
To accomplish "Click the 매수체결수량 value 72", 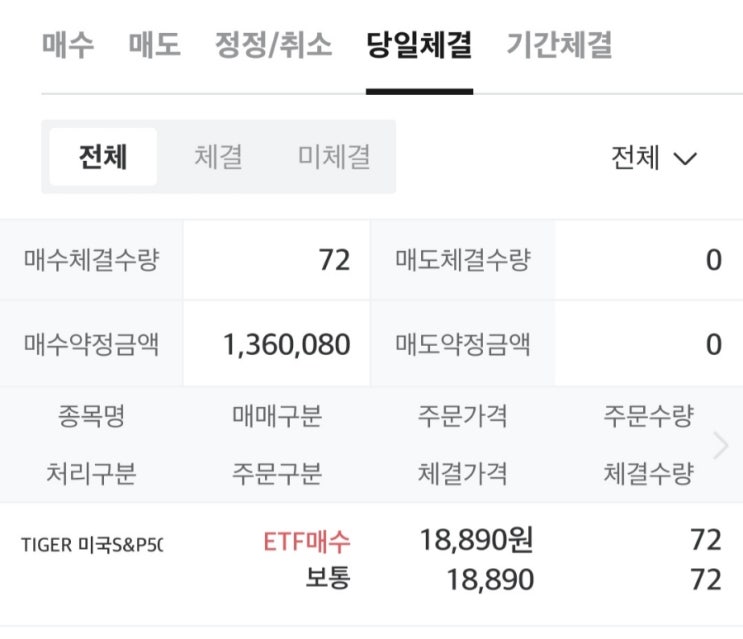I will [334, 260].
